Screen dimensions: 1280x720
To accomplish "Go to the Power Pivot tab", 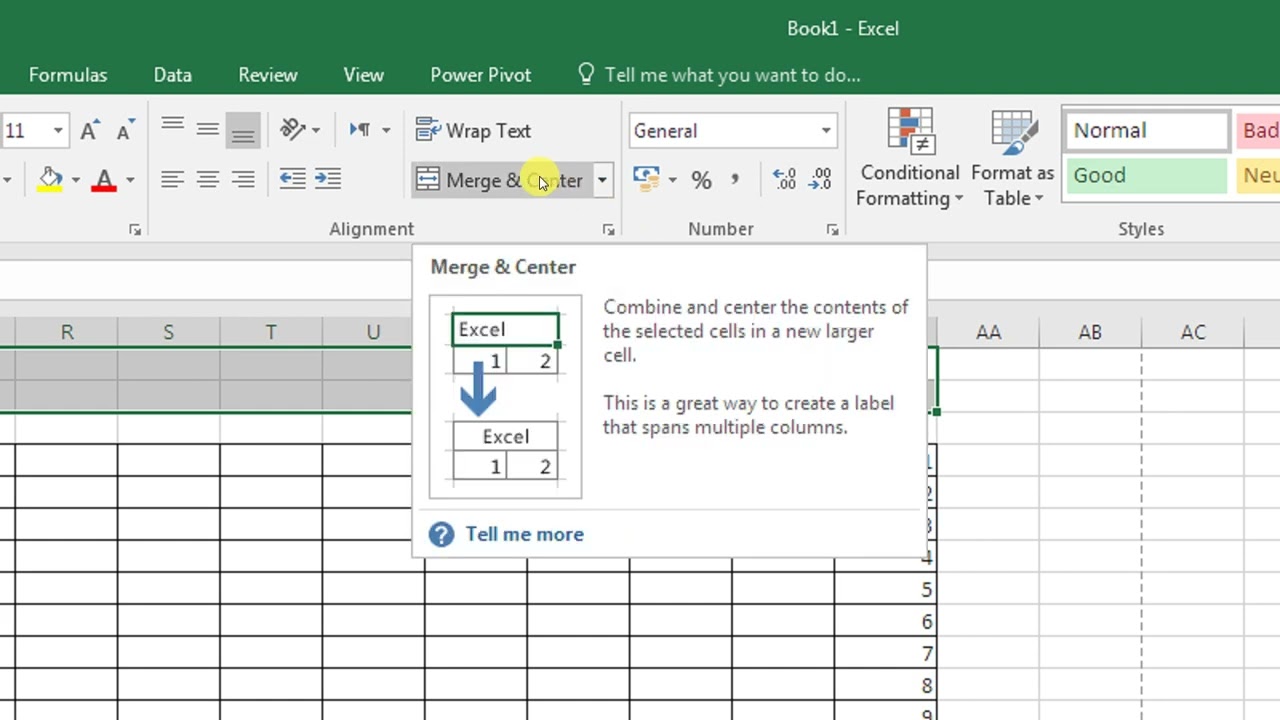I will 481,75.
